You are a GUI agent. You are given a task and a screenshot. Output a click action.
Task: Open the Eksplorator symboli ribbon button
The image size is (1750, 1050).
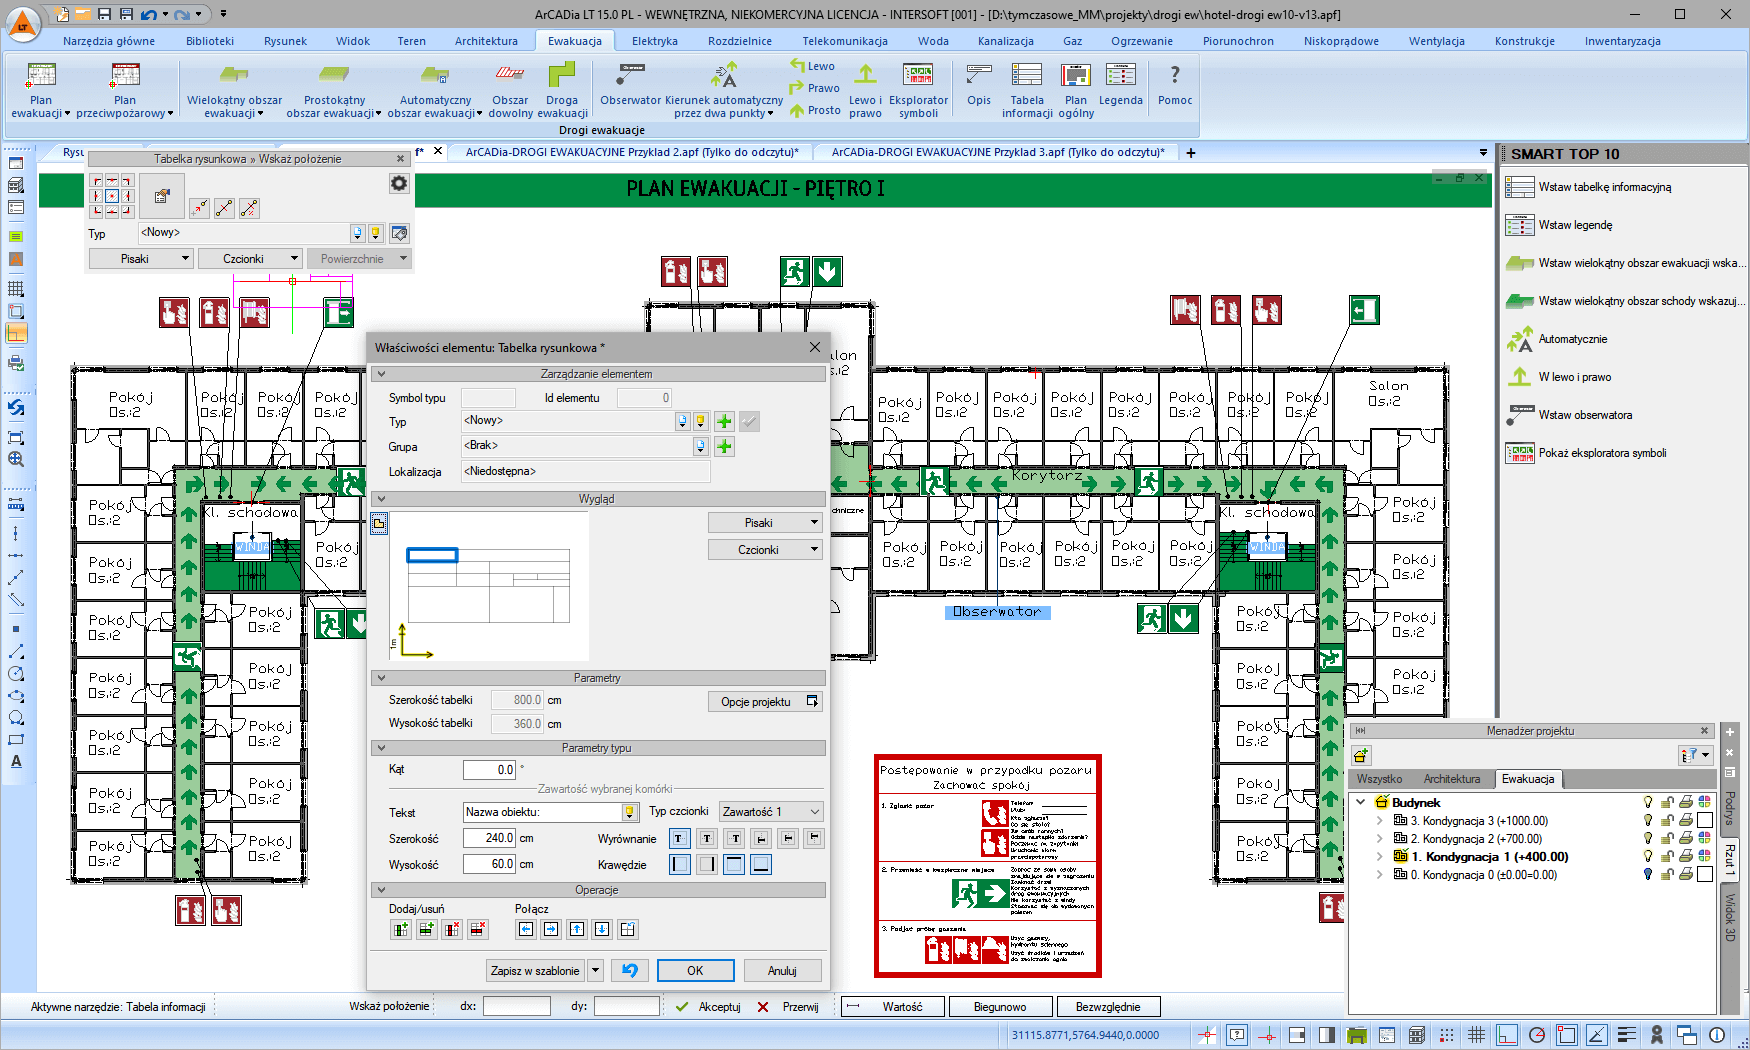[x=918, y=90]
